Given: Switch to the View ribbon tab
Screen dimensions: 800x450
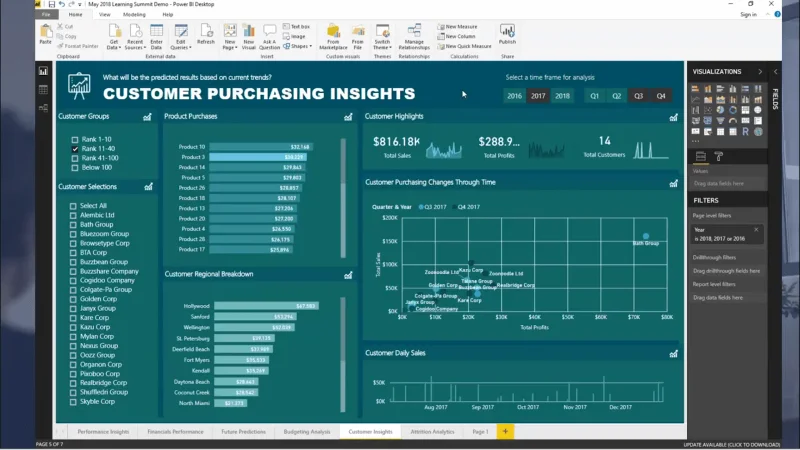Looking at the screenshot, I should coord(104,15).
